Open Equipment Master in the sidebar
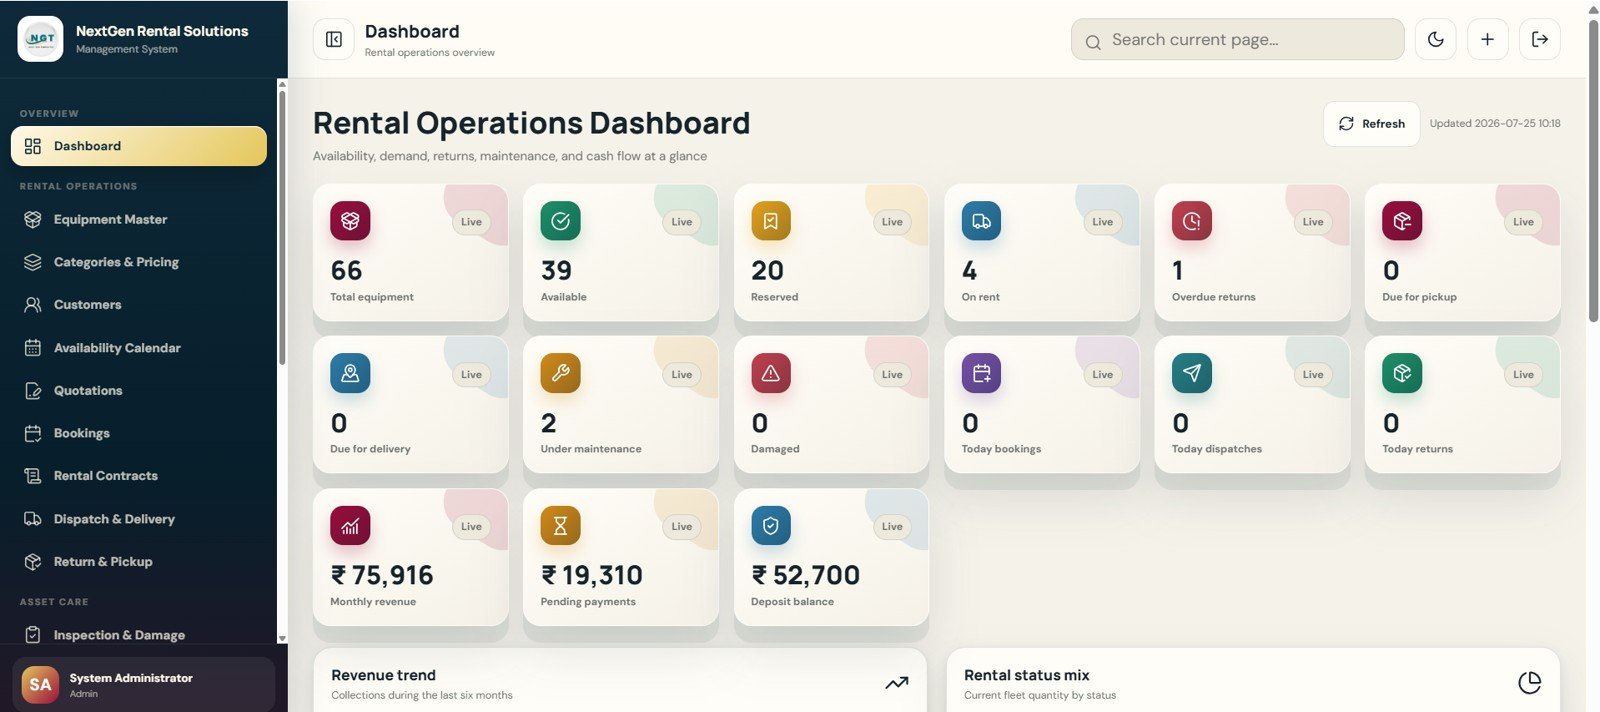 pyautogui.click(x=139, y=219)
